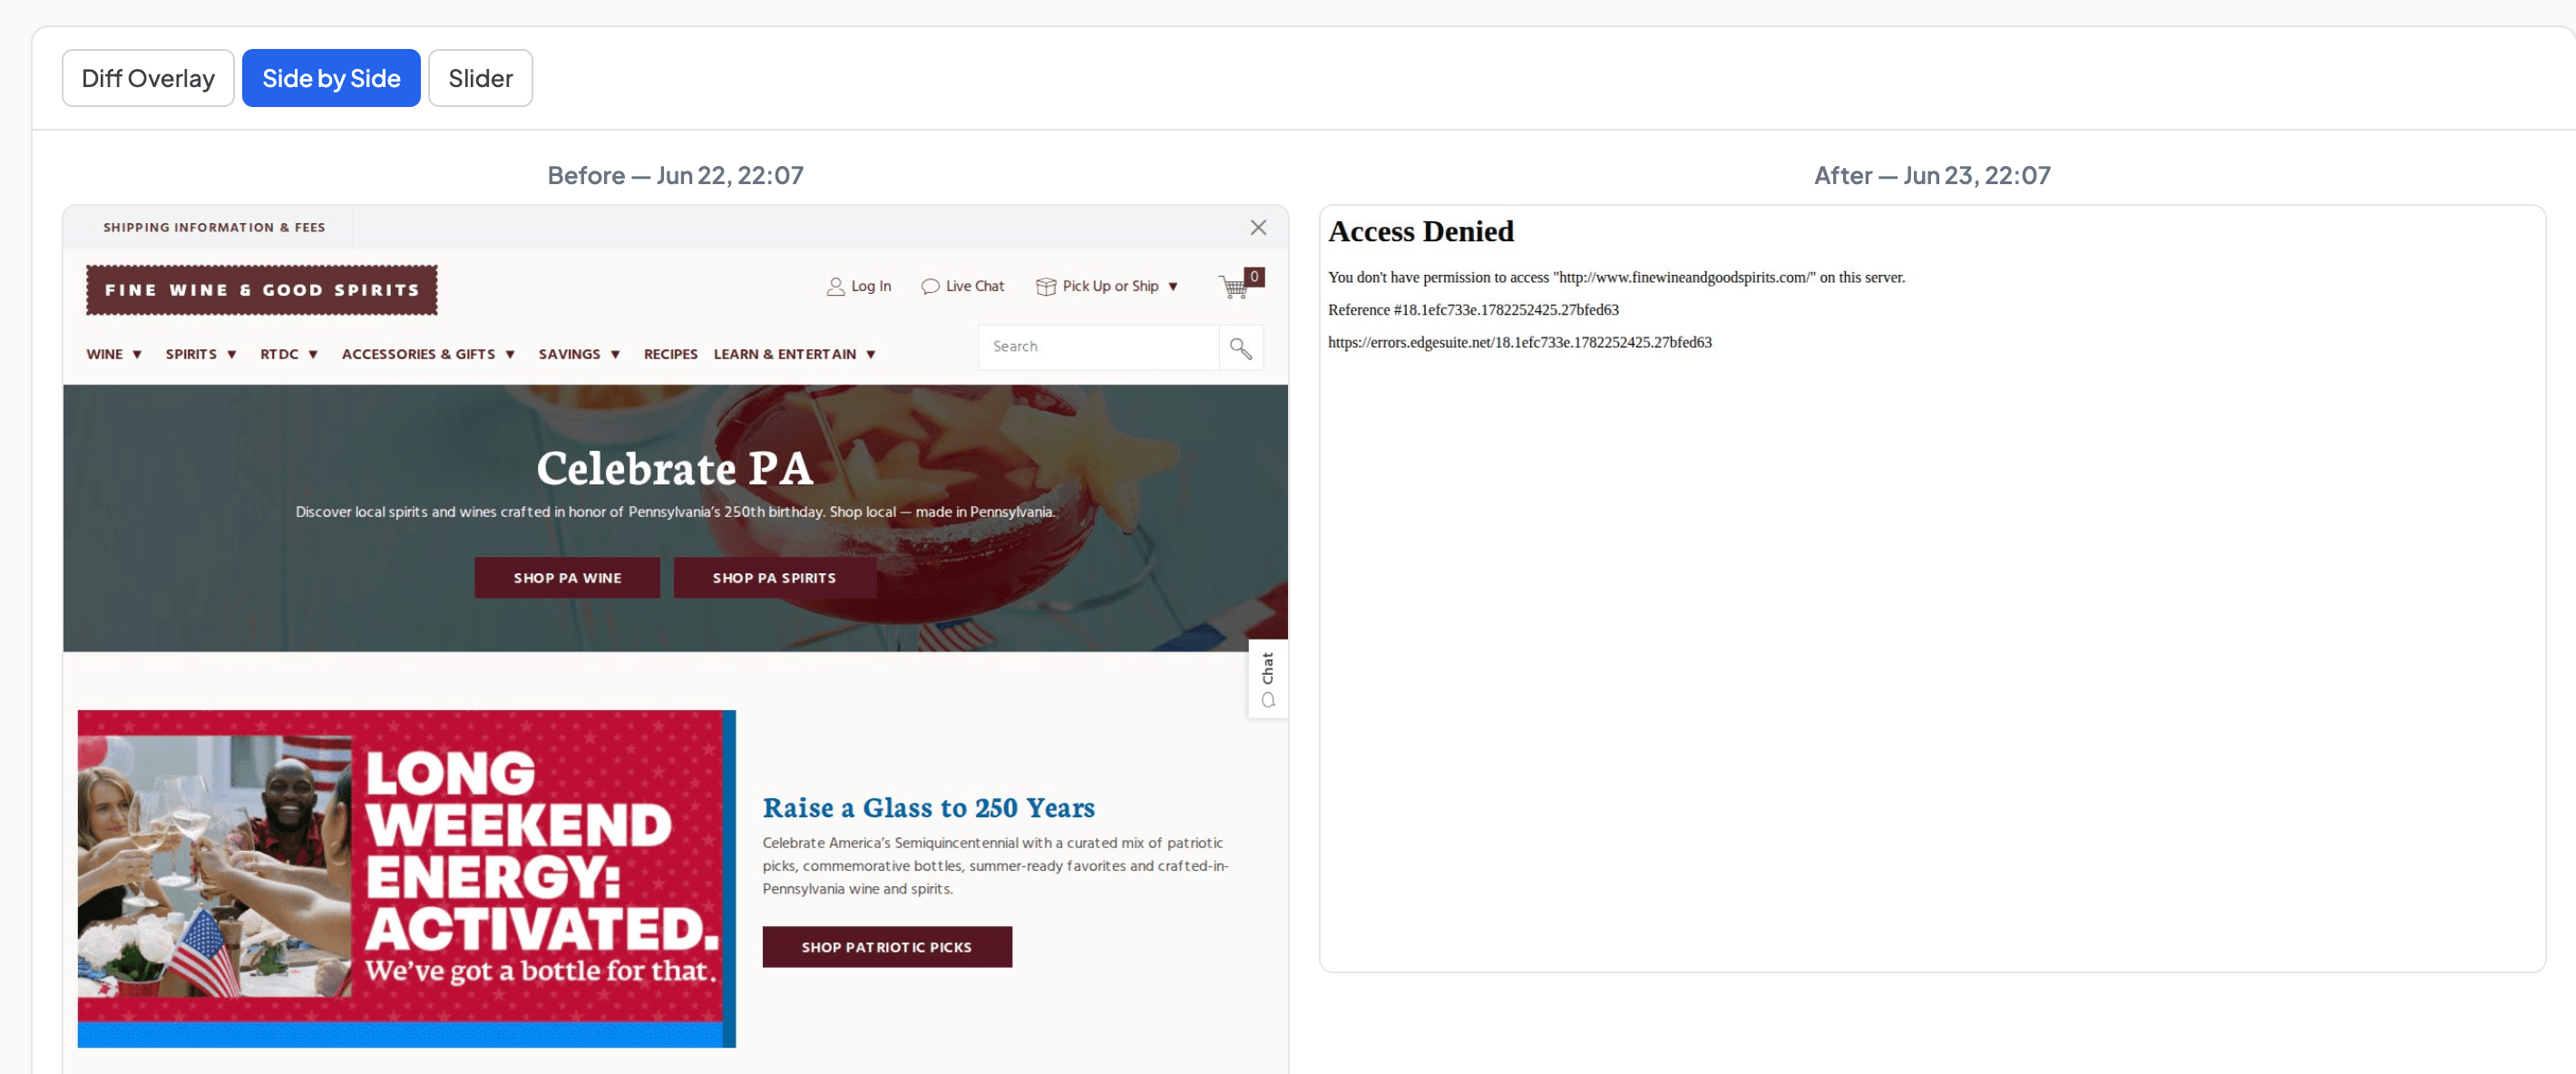Click the Log In user icon

click(835, 287)
